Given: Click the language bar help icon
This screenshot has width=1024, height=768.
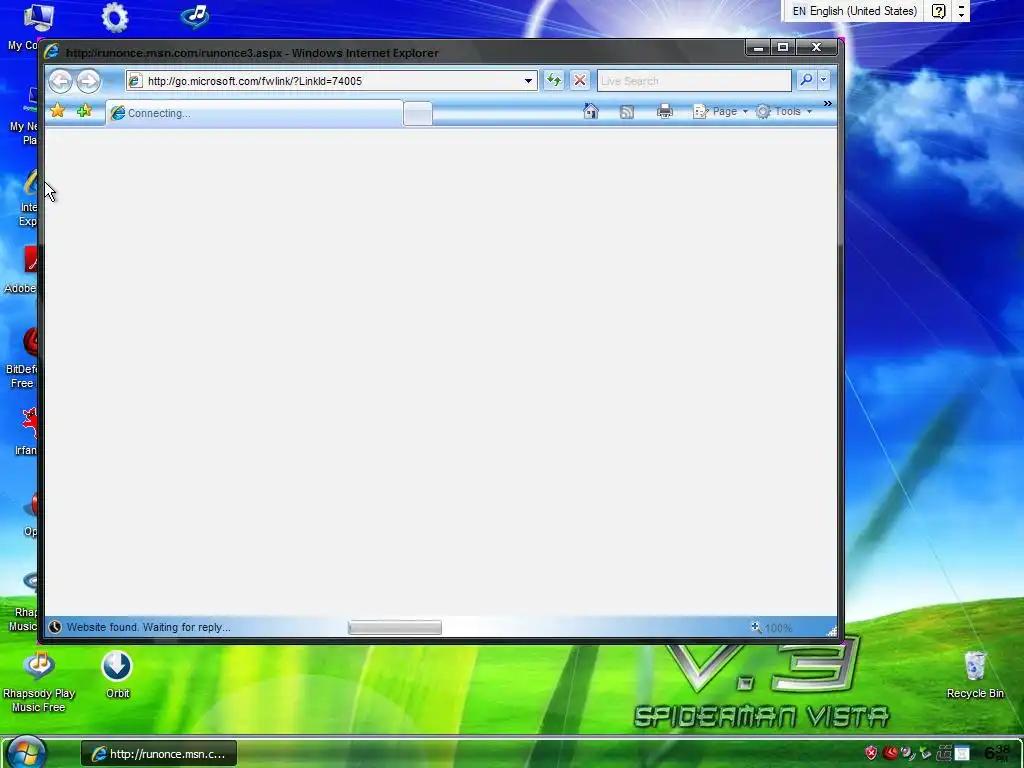Looking at the screenshot, I should point(938,11).
